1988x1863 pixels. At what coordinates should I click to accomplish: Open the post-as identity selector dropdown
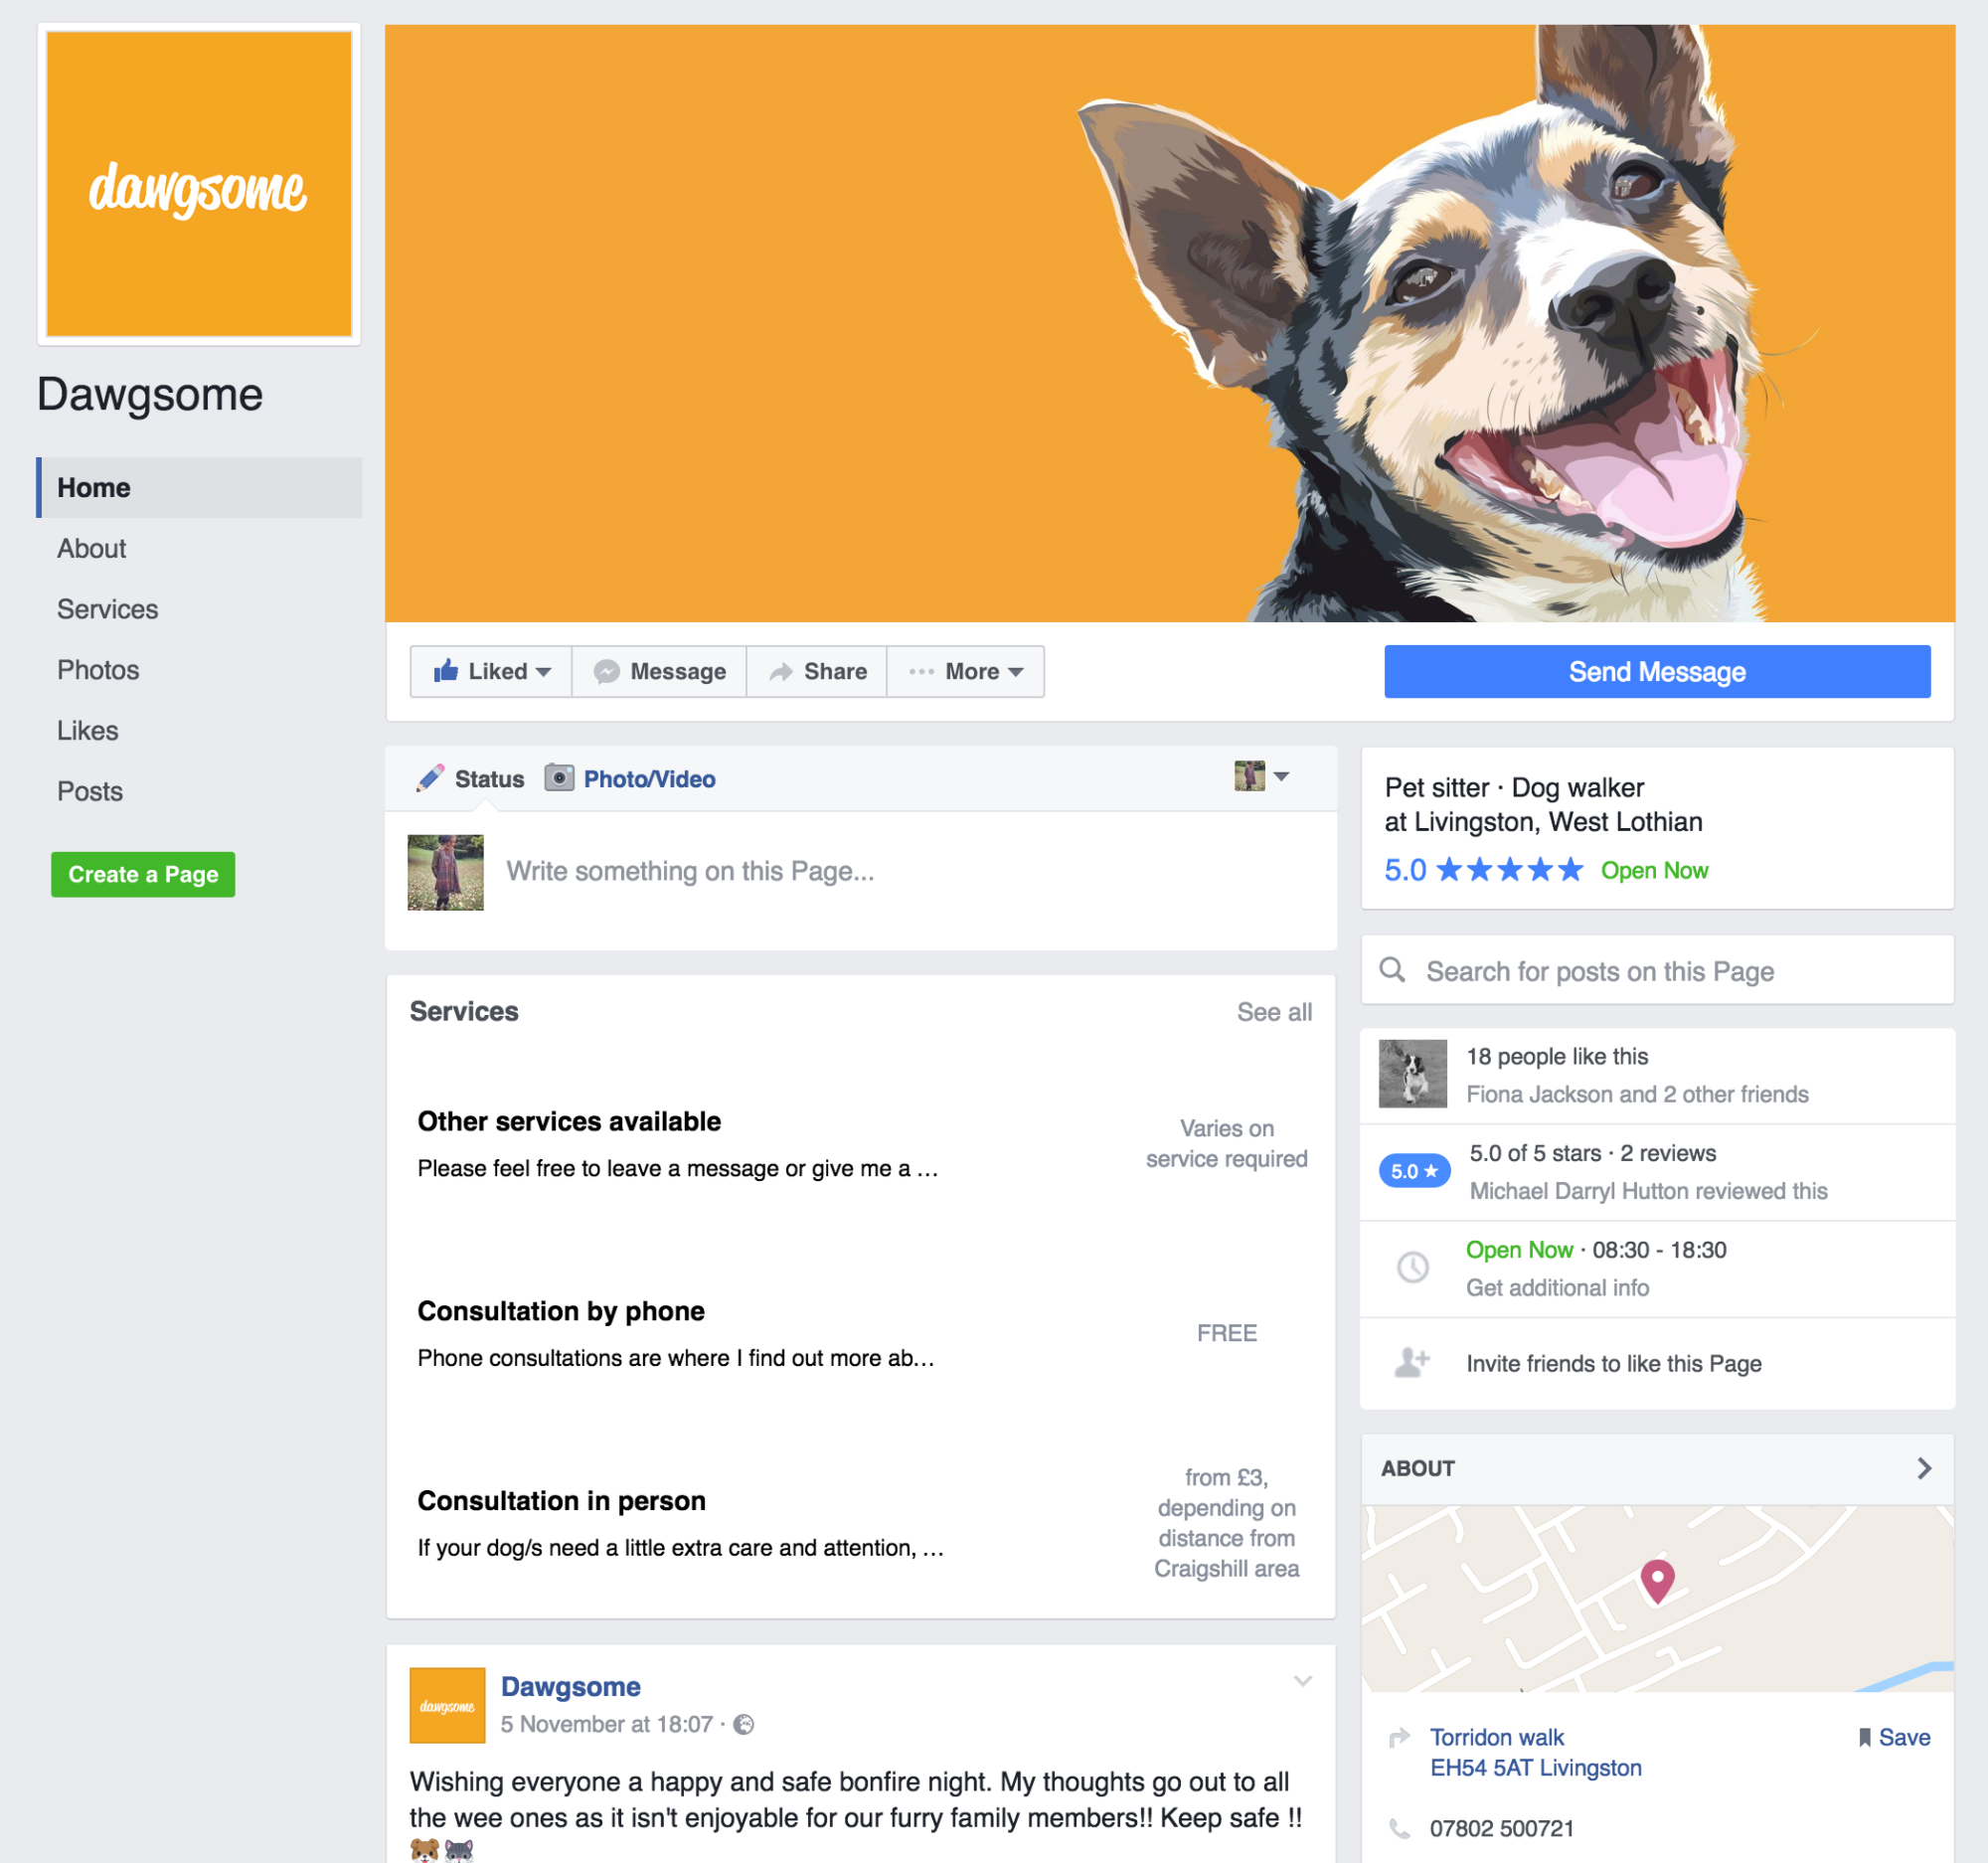coord(1261,776)
